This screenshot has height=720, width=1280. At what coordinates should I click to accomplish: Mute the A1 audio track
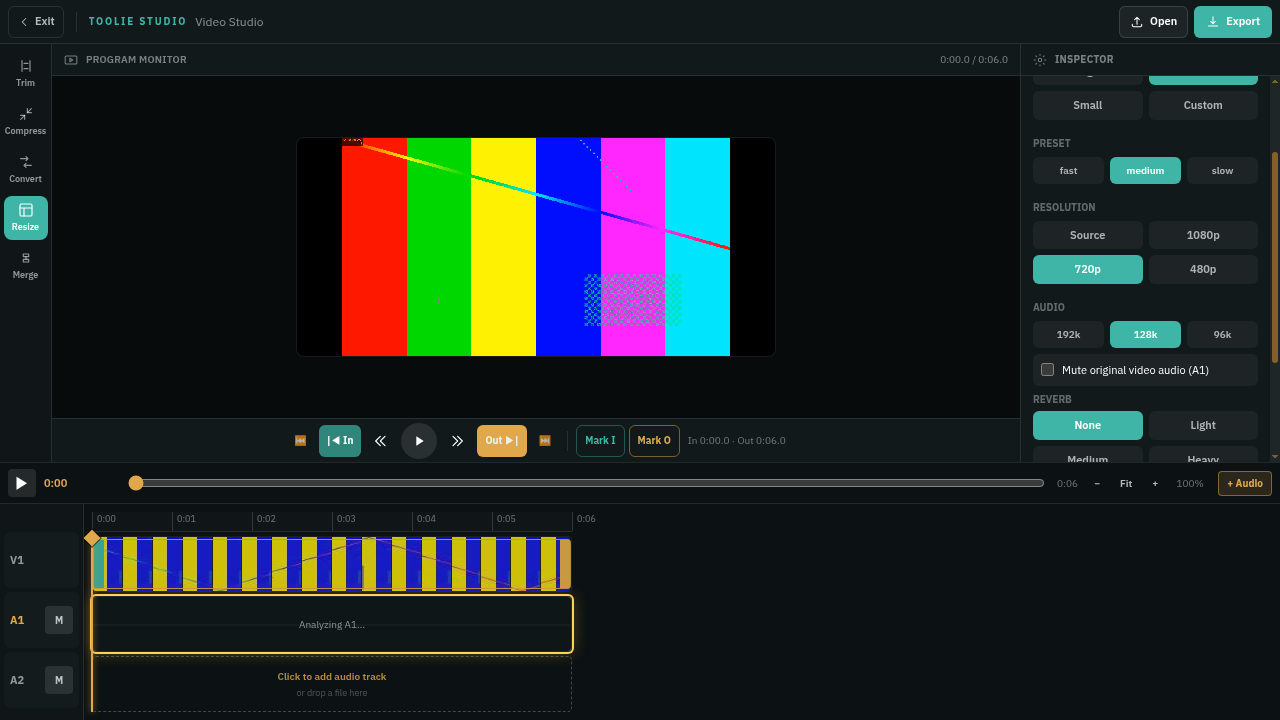pyautogui.click(x=59, y=620)
